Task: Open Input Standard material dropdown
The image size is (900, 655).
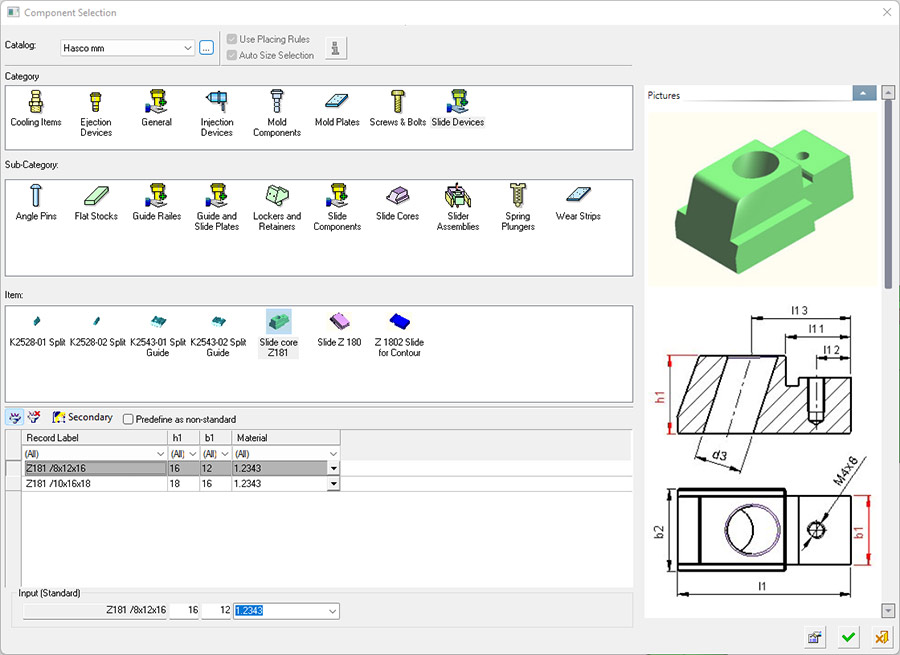Action: [x=332, y=611]
